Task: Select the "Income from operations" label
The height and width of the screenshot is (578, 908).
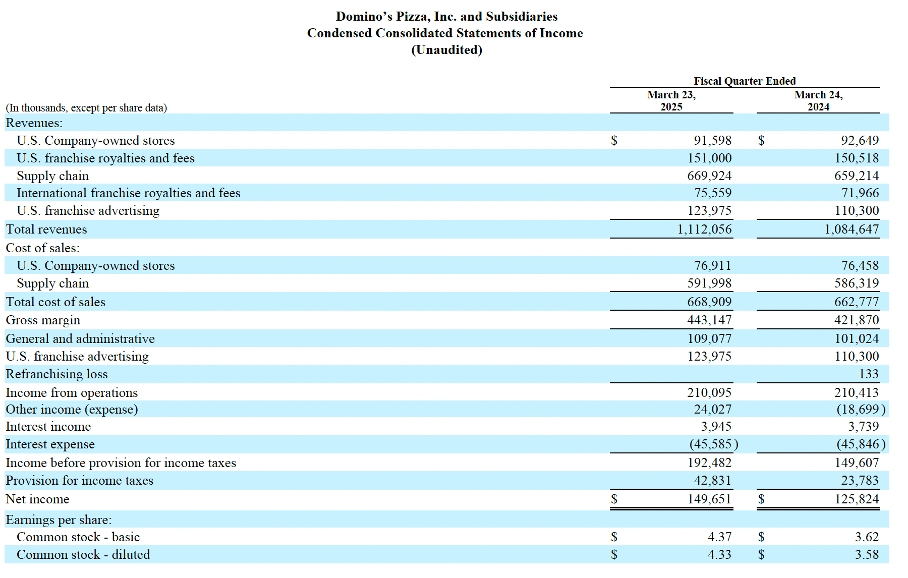Action: click(72, 393)
